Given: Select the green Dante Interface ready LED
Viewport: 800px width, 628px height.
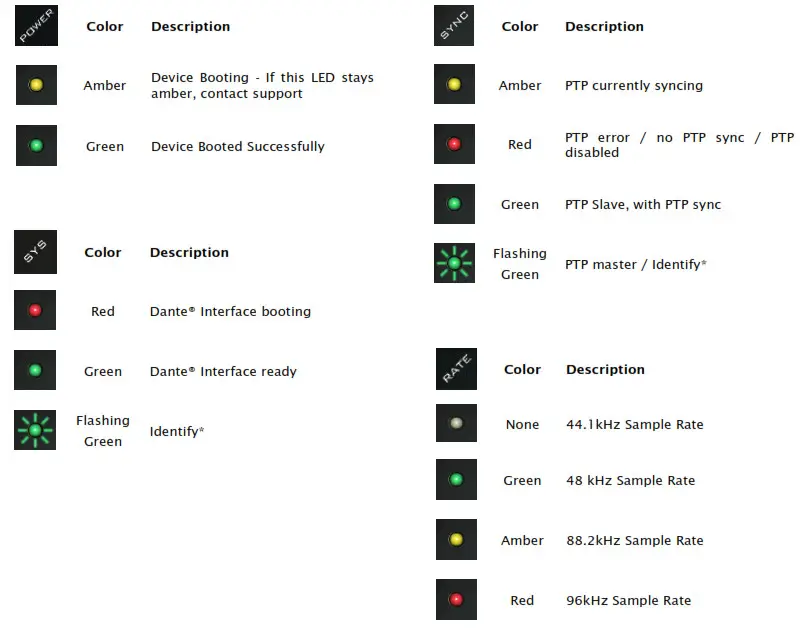Looking at the screenshot, I should point(35,370).
